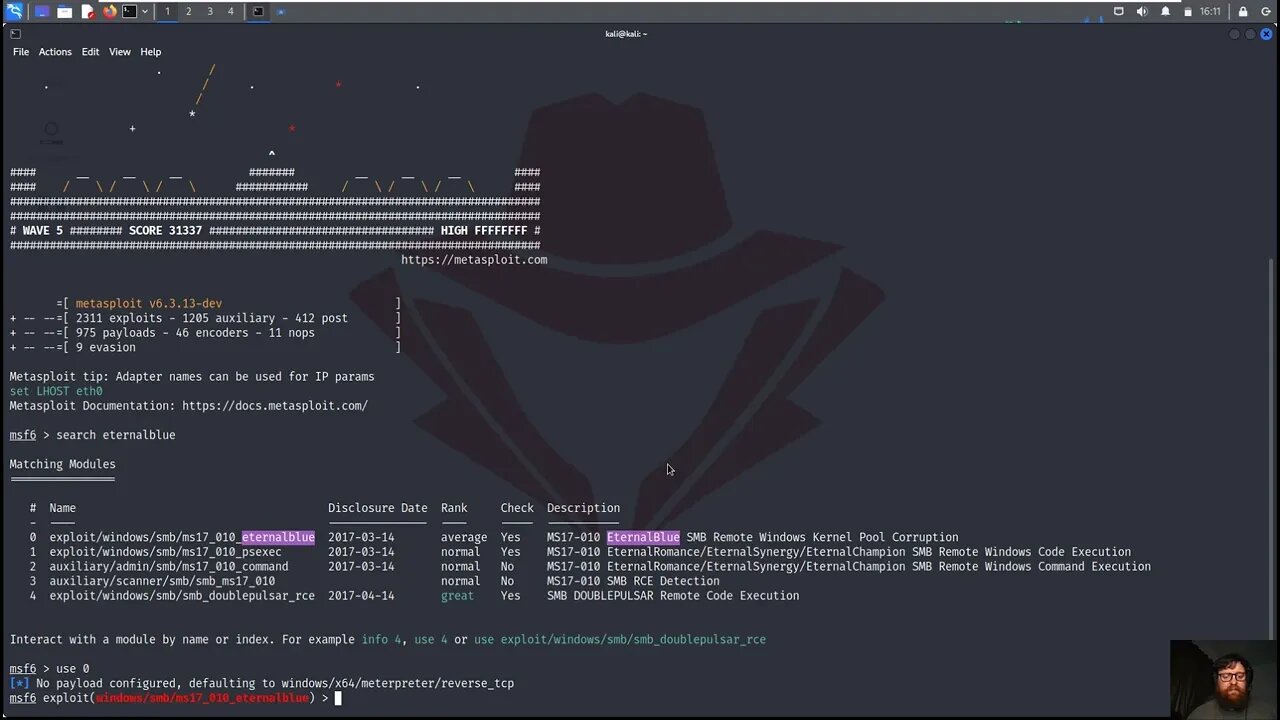
Task: Click 'MS17-010 SMB RCE Detection' description
Action: [633, 581]
